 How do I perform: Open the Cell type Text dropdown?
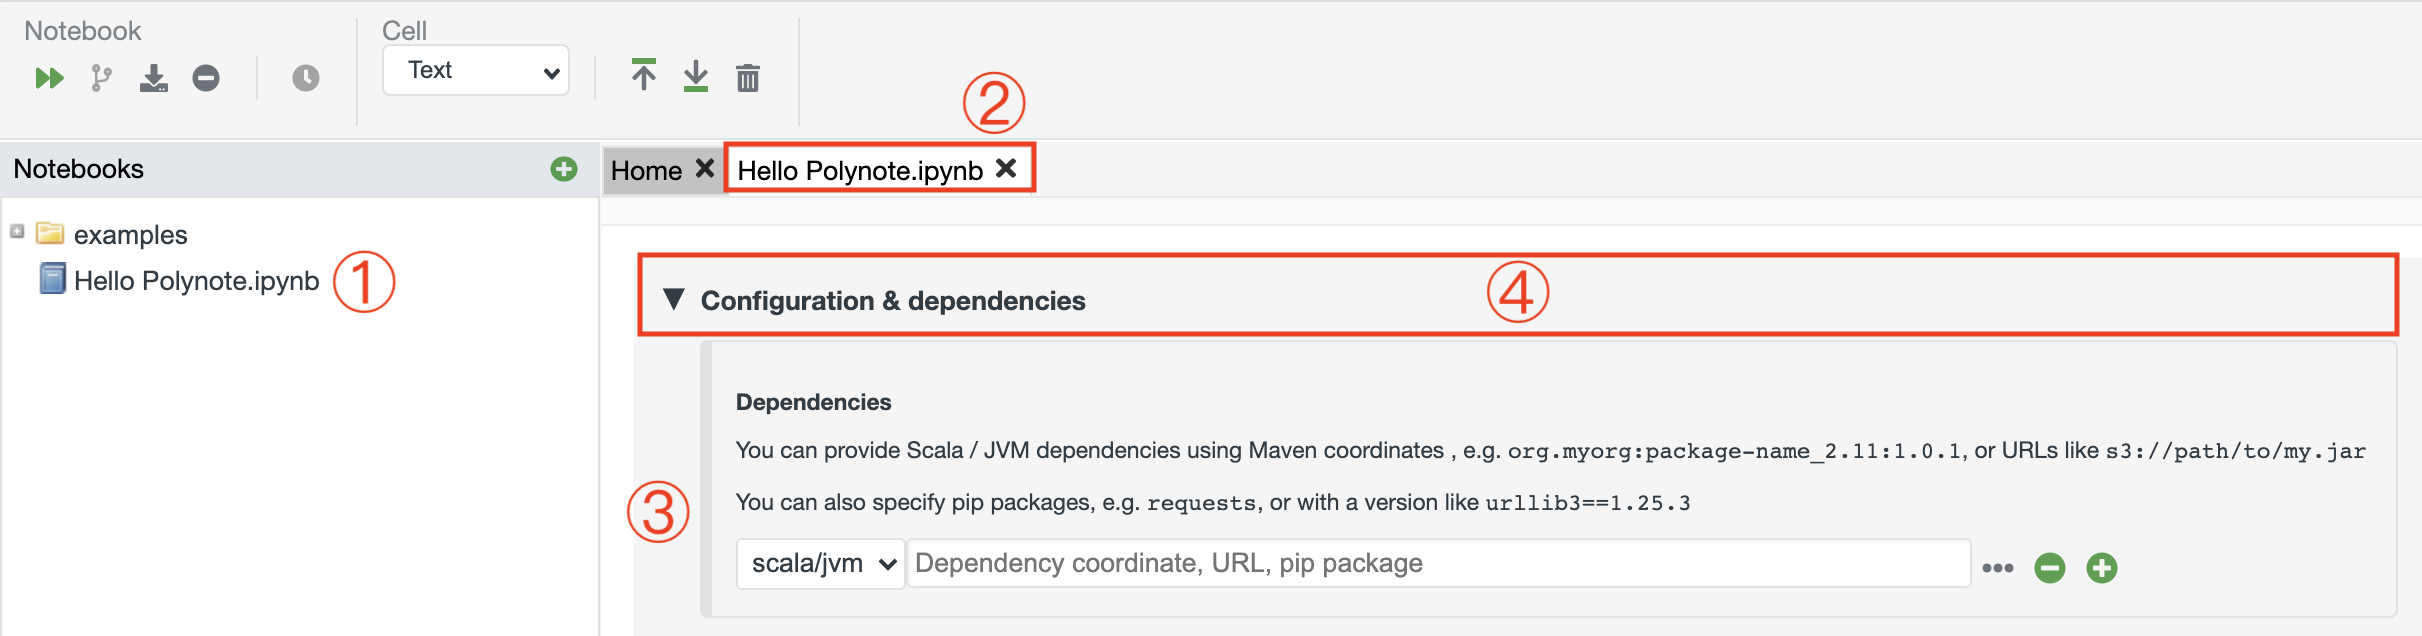click(476, 71)
